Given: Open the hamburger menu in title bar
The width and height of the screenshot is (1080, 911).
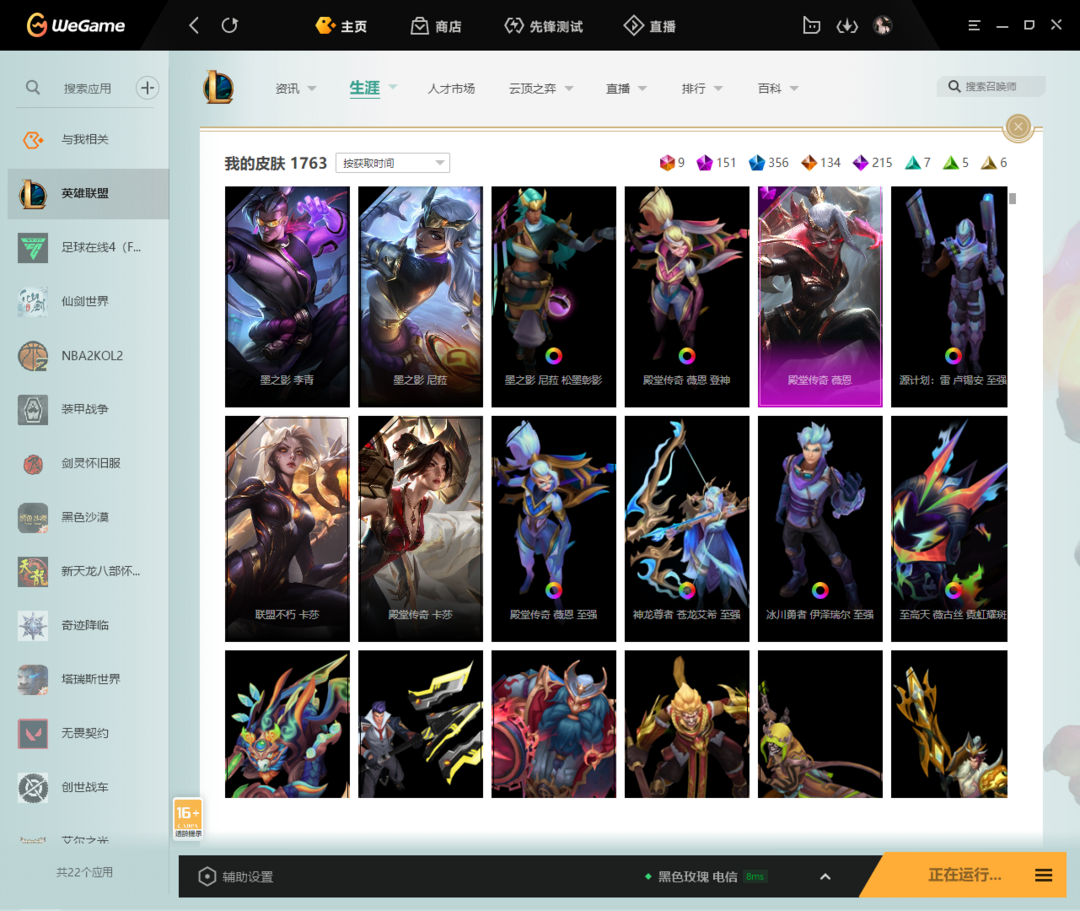Looking at the screenshot, I should click(x=974, y=25).
